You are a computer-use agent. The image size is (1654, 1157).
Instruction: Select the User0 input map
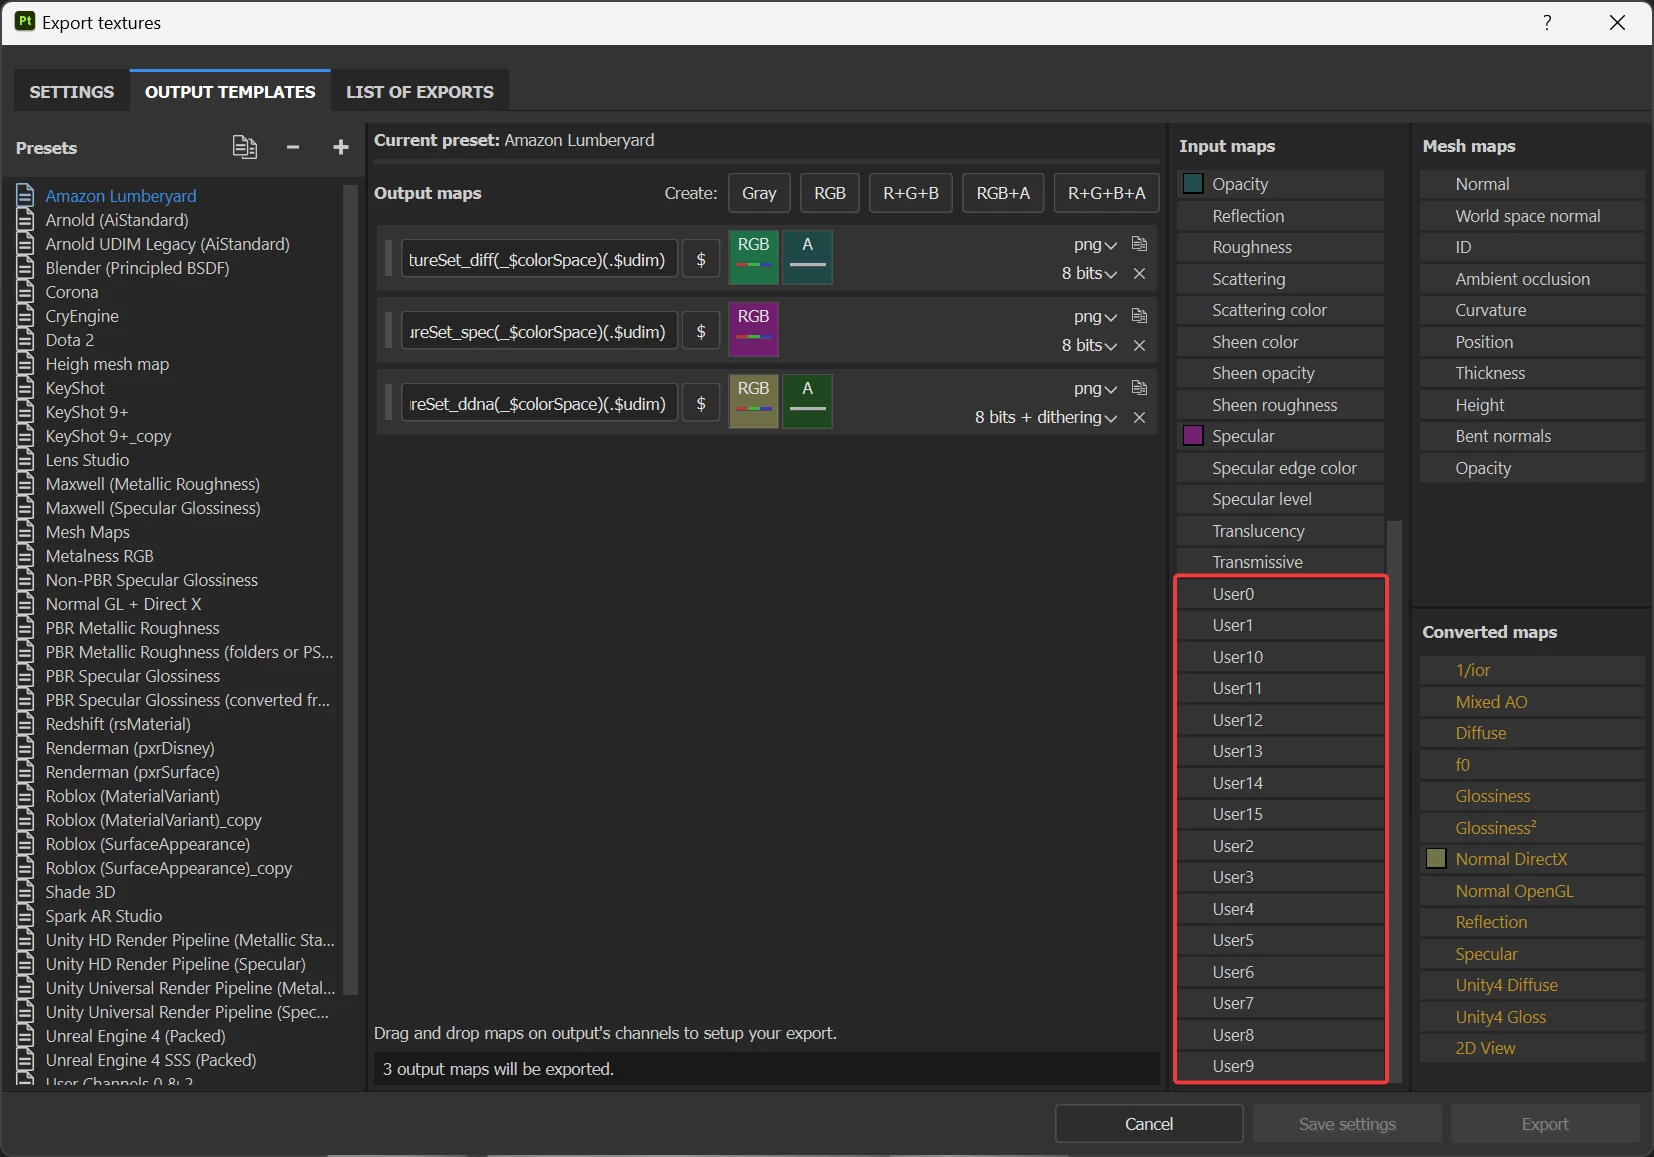1281,594
